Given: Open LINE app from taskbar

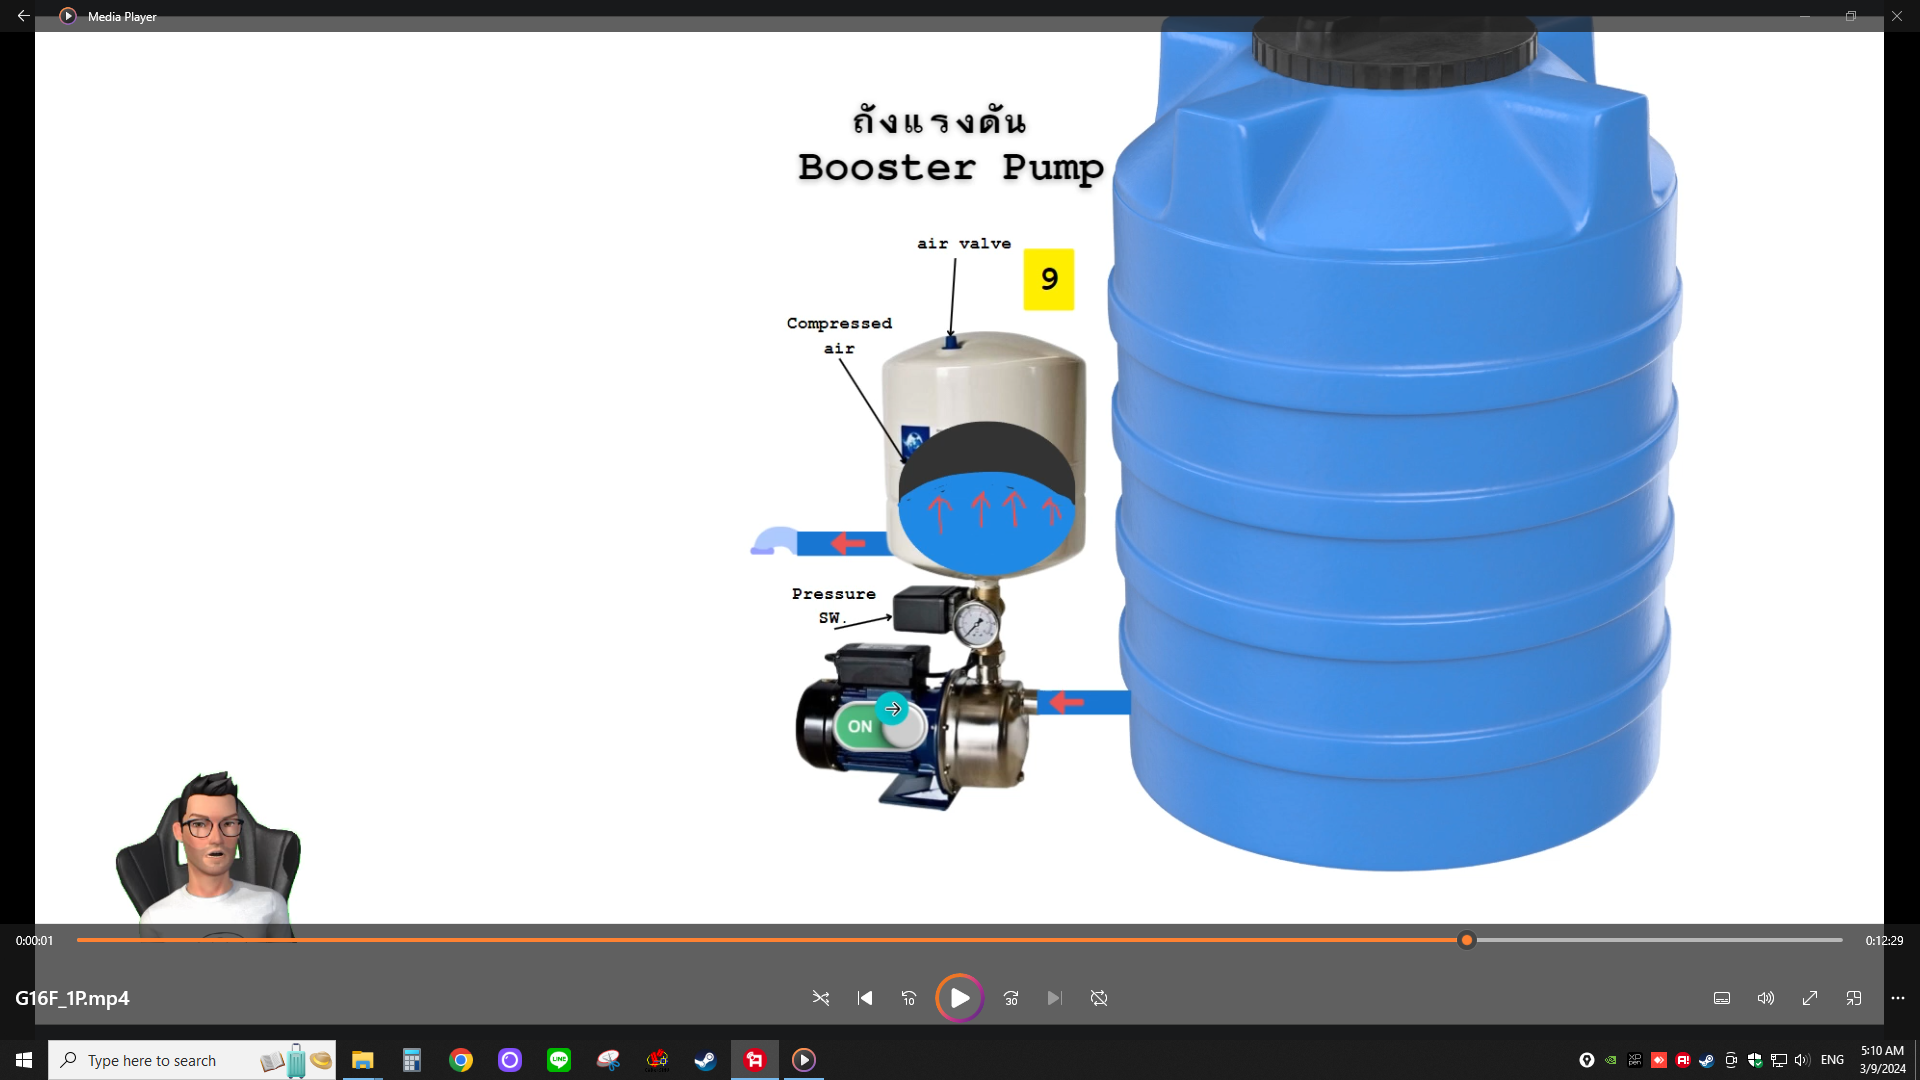Looking at the screenshot, I should coord(559,1060).
